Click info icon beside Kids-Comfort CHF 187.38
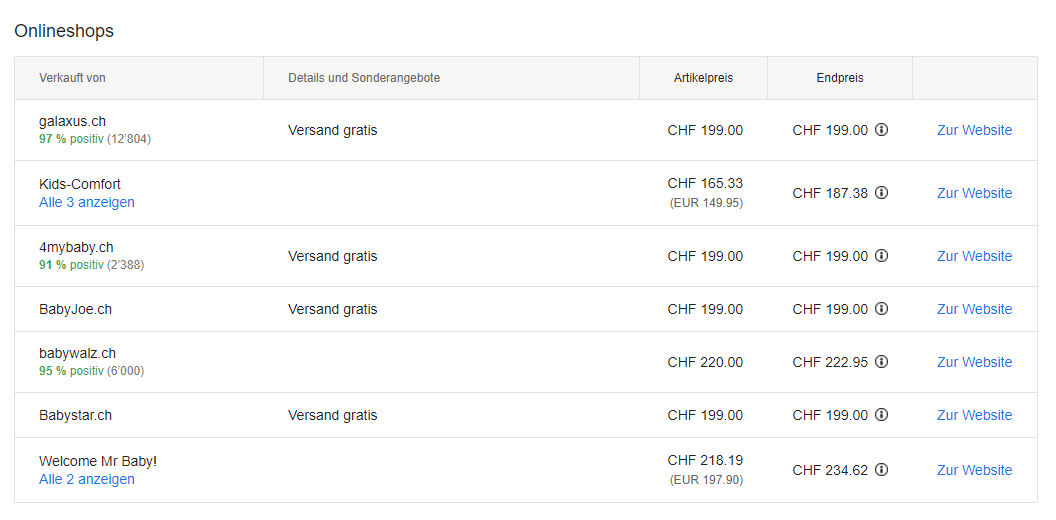This screenshot has height=520, width=1056. click(881, 193)
